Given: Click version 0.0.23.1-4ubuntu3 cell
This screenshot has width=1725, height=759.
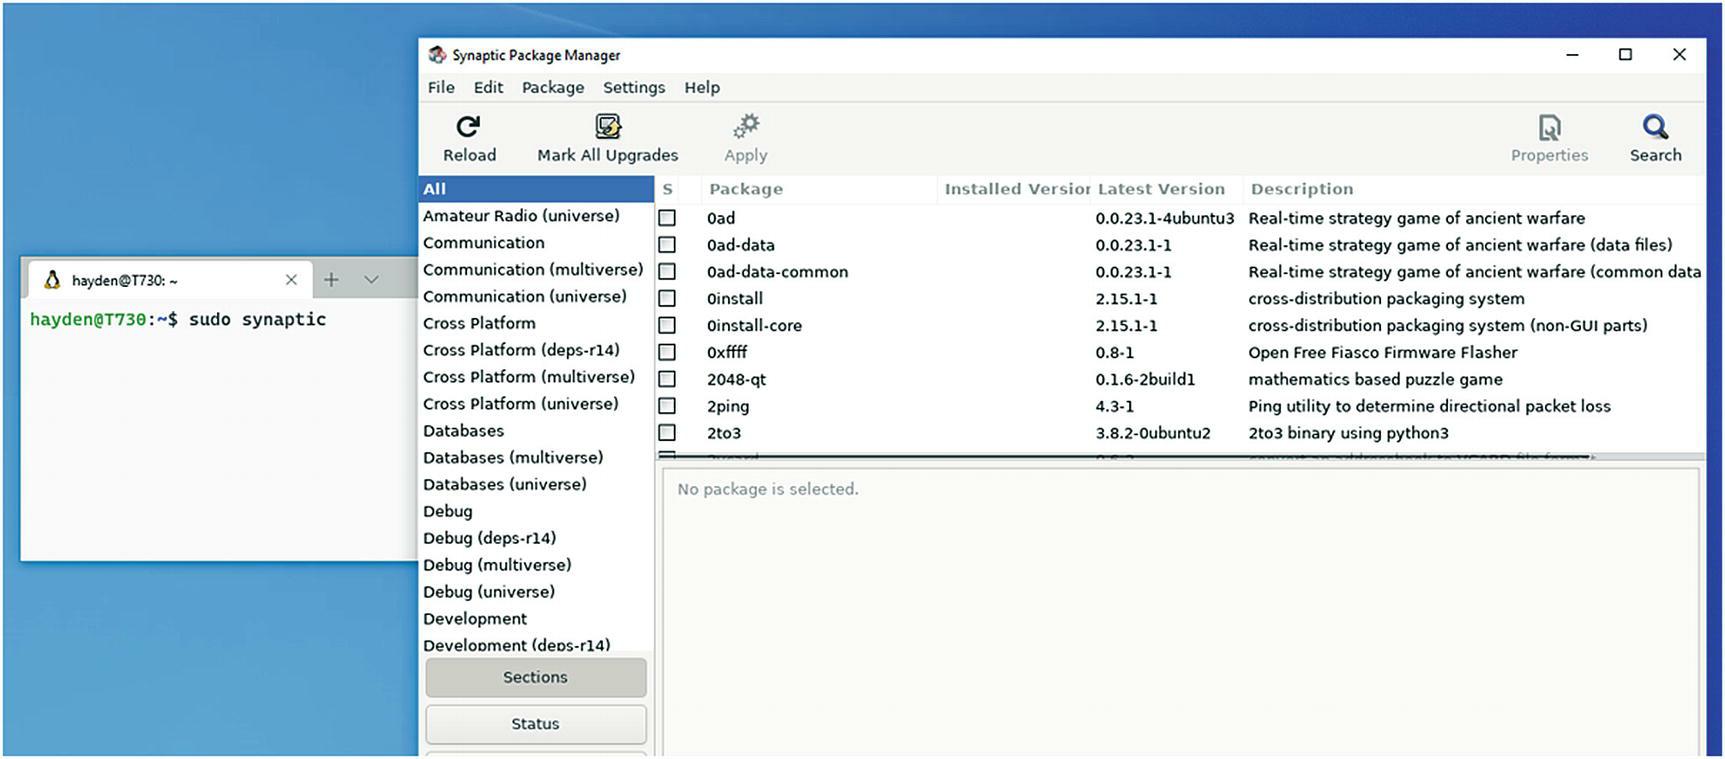Looking at the screenshot, I should click(x=1165, y=218).
